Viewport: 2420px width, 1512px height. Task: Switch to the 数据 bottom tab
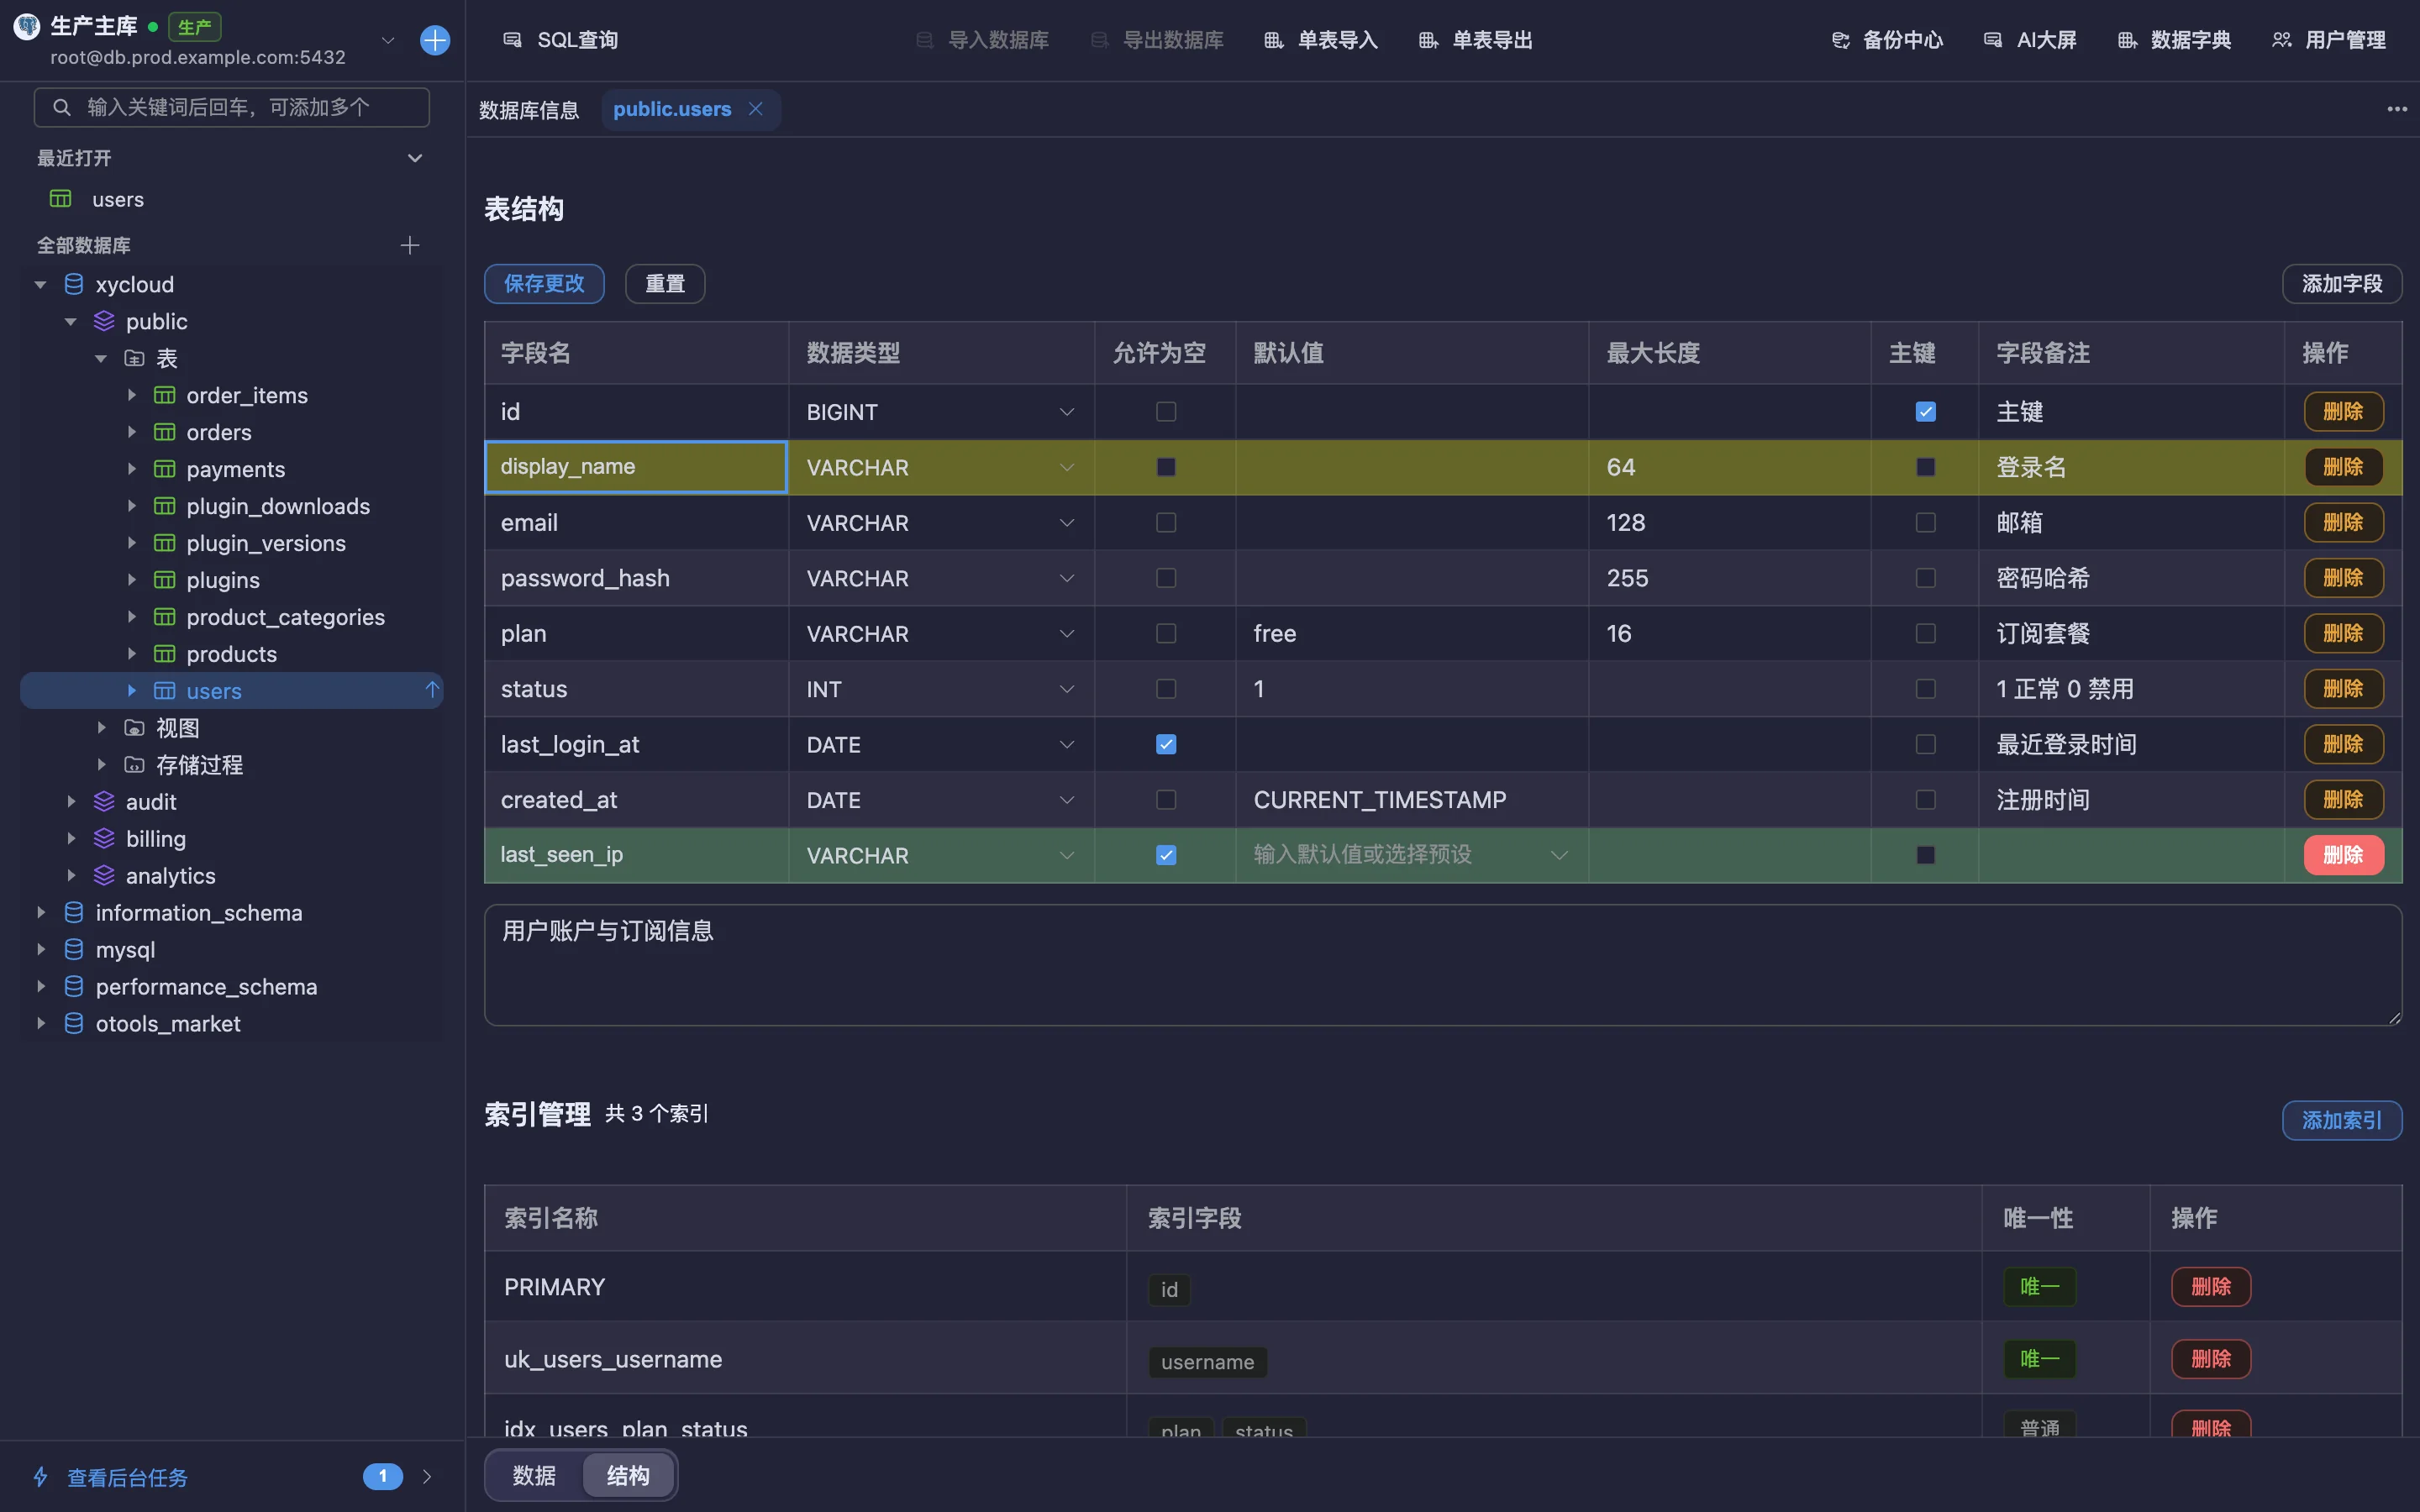pyautogui.click(x=534, y=1475)
